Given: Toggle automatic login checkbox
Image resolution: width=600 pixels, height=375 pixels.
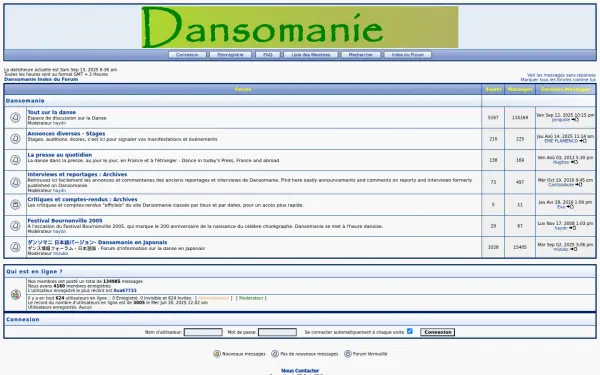Looking at the screenshot, I should click(410, 331).
